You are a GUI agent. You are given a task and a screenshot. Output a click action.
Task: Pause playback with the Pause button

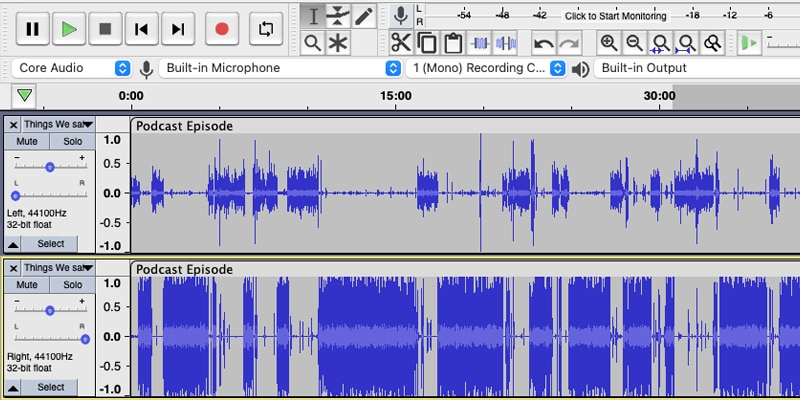[33, 29]
